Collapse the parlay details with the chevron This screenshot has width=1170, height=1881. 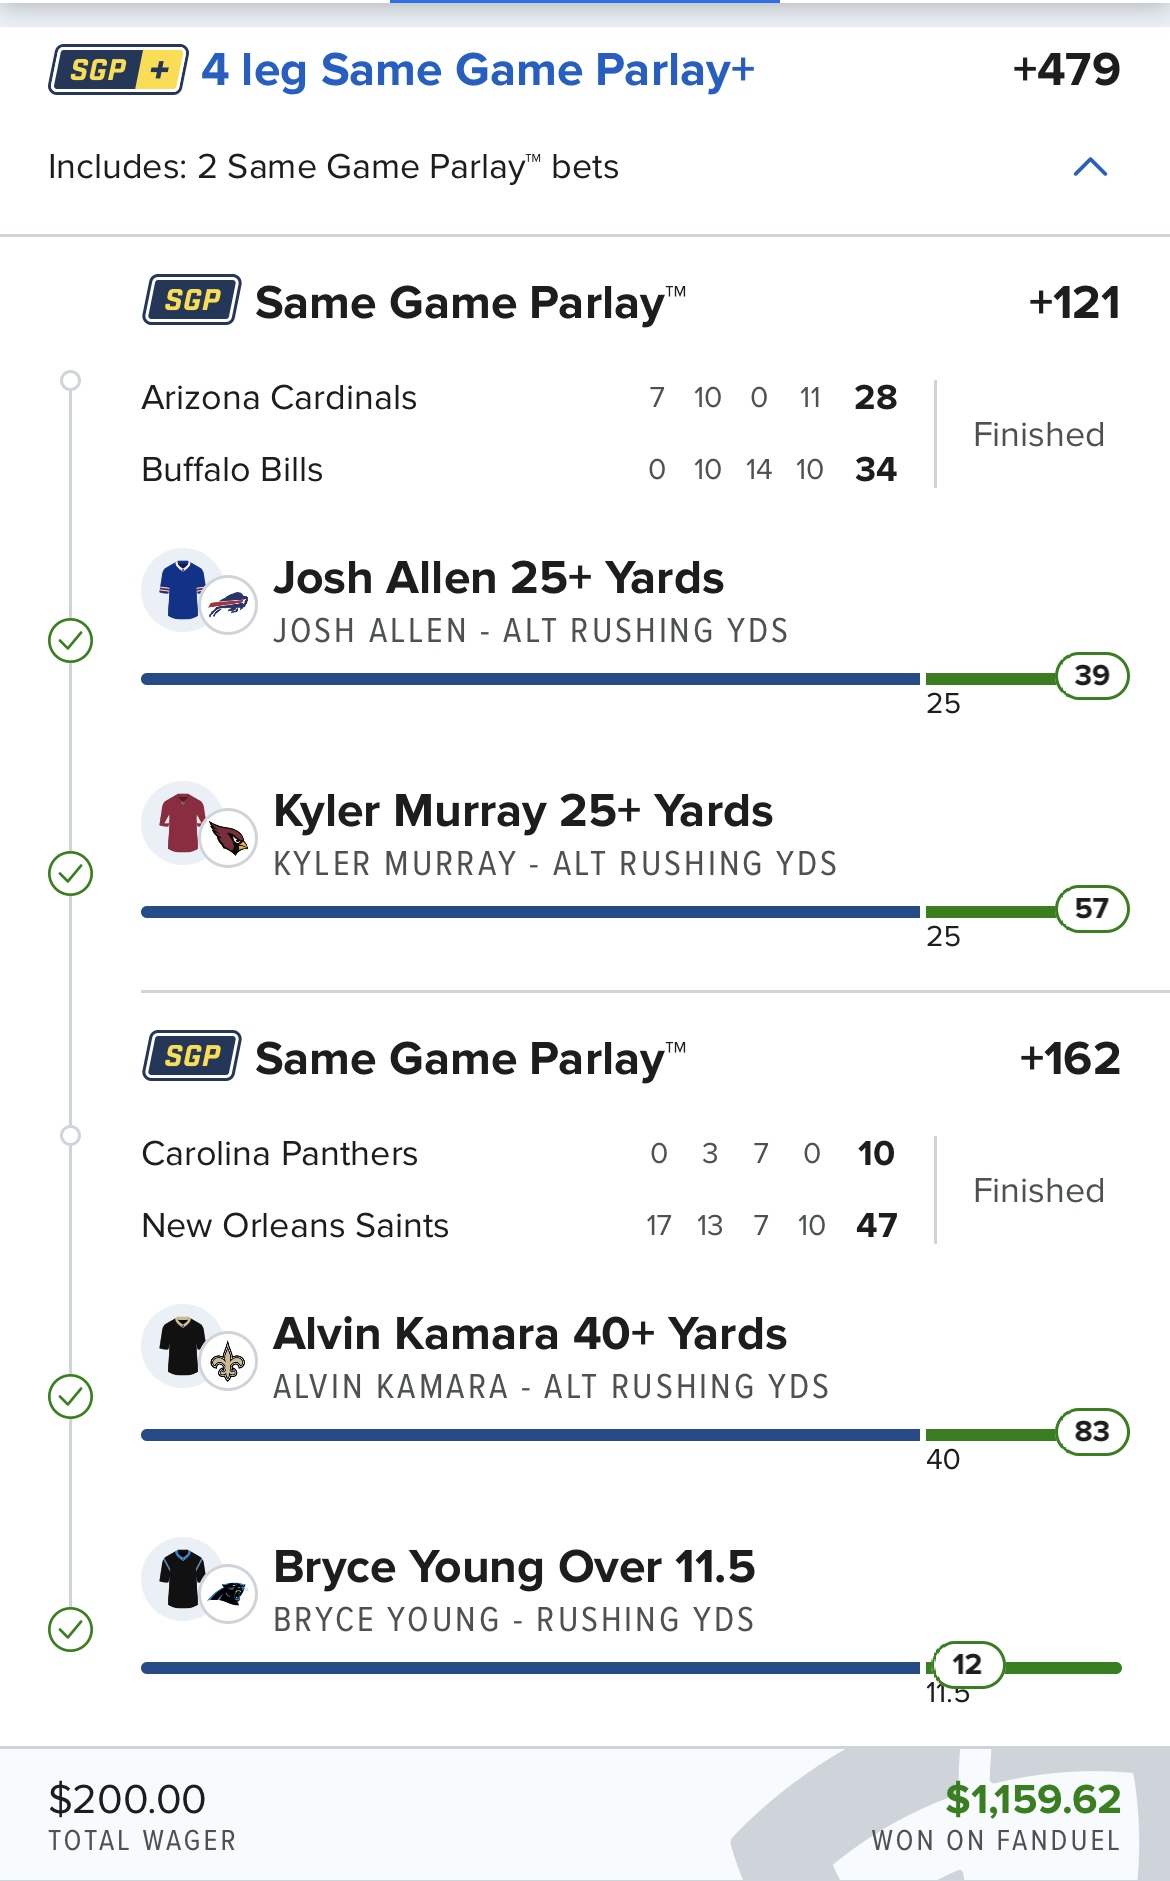tap(1090, 167)
